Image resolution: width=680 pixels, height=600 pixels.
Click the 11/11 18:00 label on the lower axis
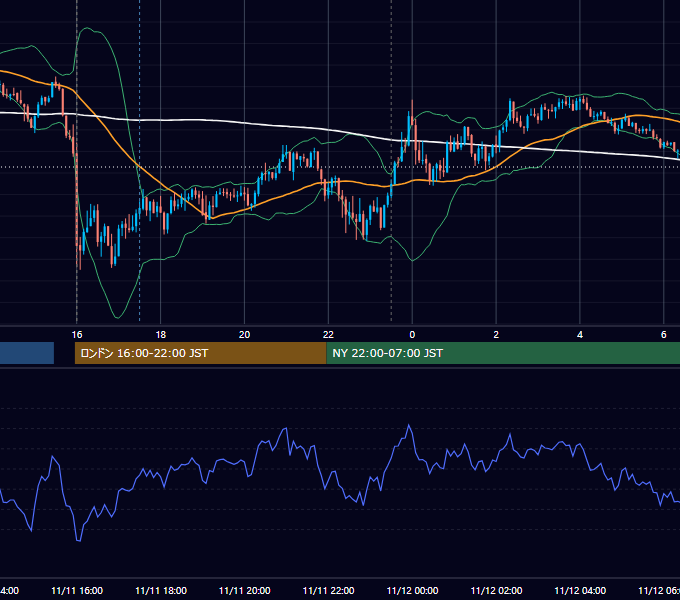(x=161, y=590)
